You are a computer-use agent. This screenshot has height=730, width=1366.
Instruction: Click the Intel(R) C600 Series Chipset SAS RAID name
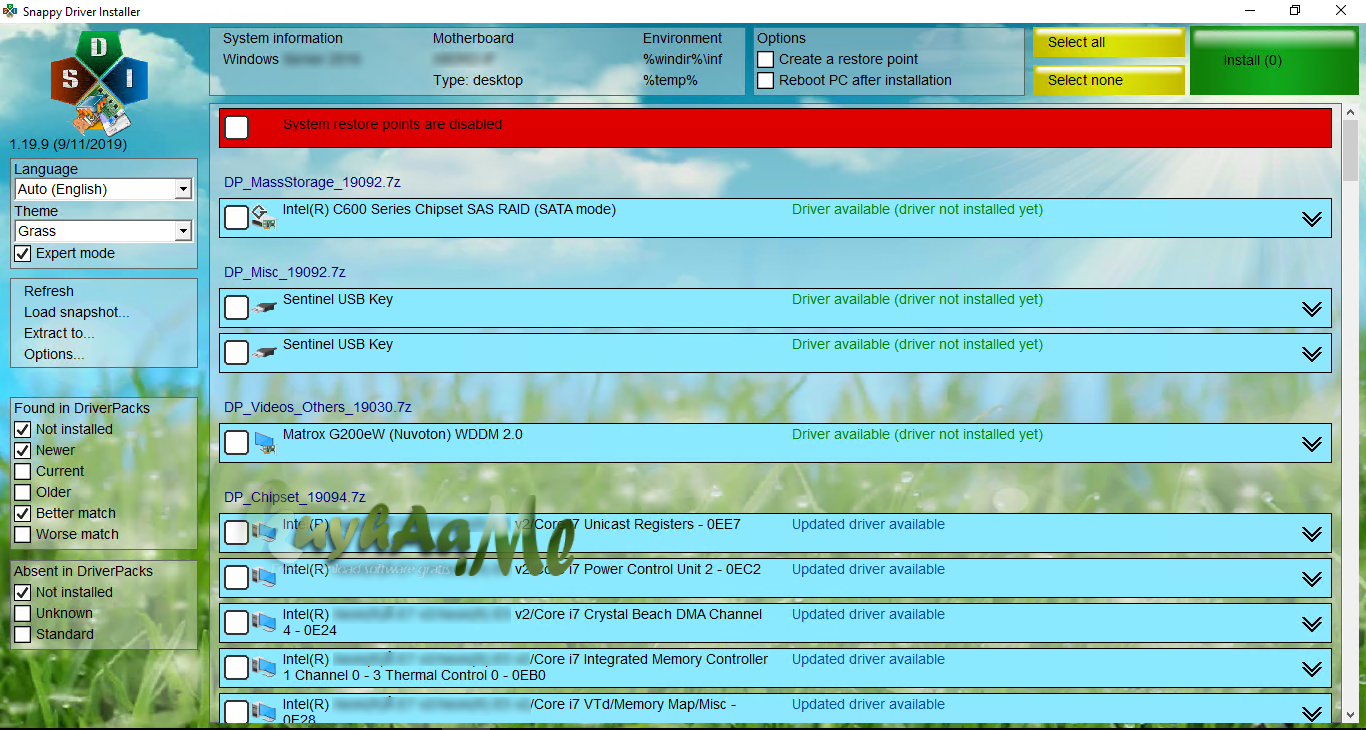(x=449, y=209)
